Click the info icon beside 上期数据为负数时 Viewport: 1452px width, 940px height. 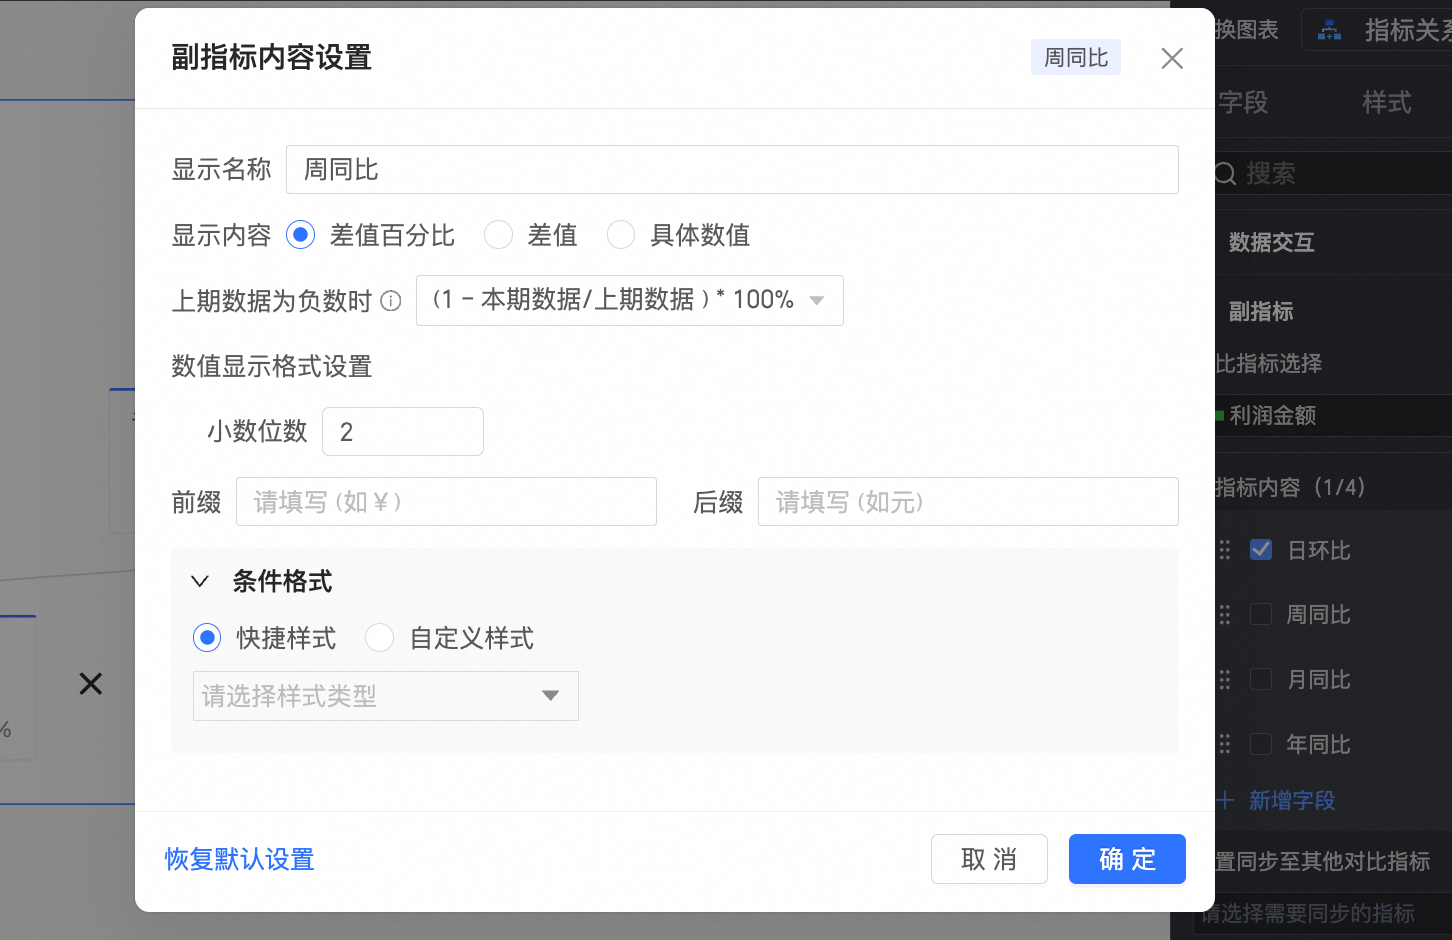pos(392,301)
